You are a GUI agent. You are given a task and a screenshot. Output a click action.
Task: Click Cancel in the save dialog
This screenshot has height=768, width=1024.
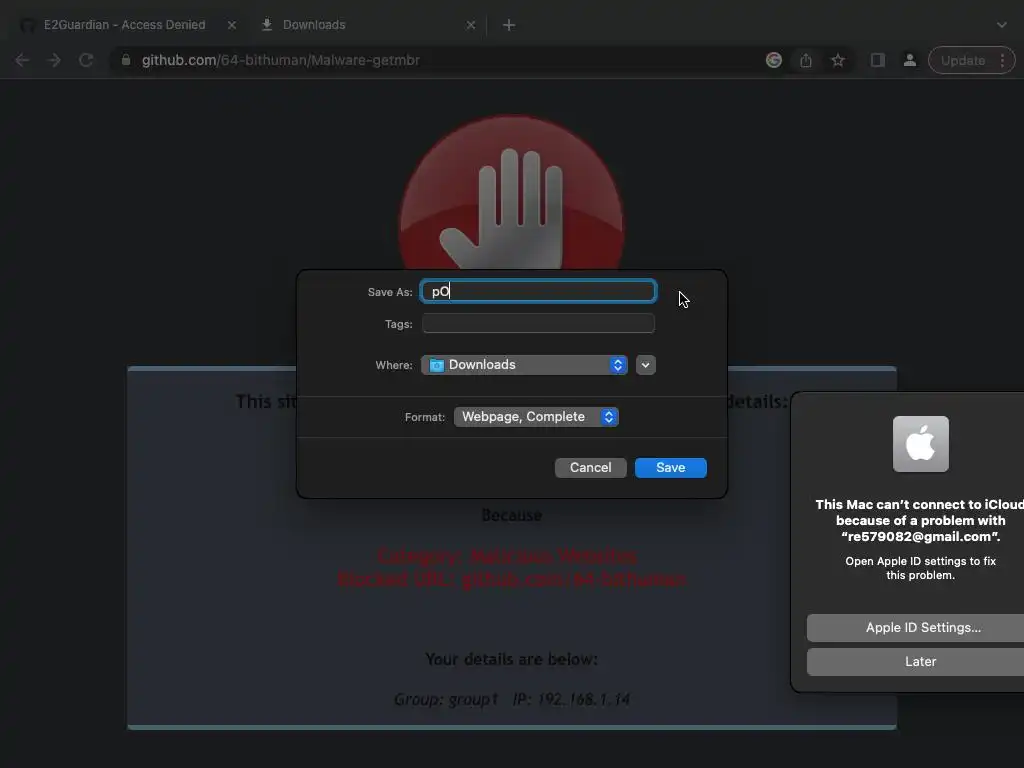click(x=590, y=468)
